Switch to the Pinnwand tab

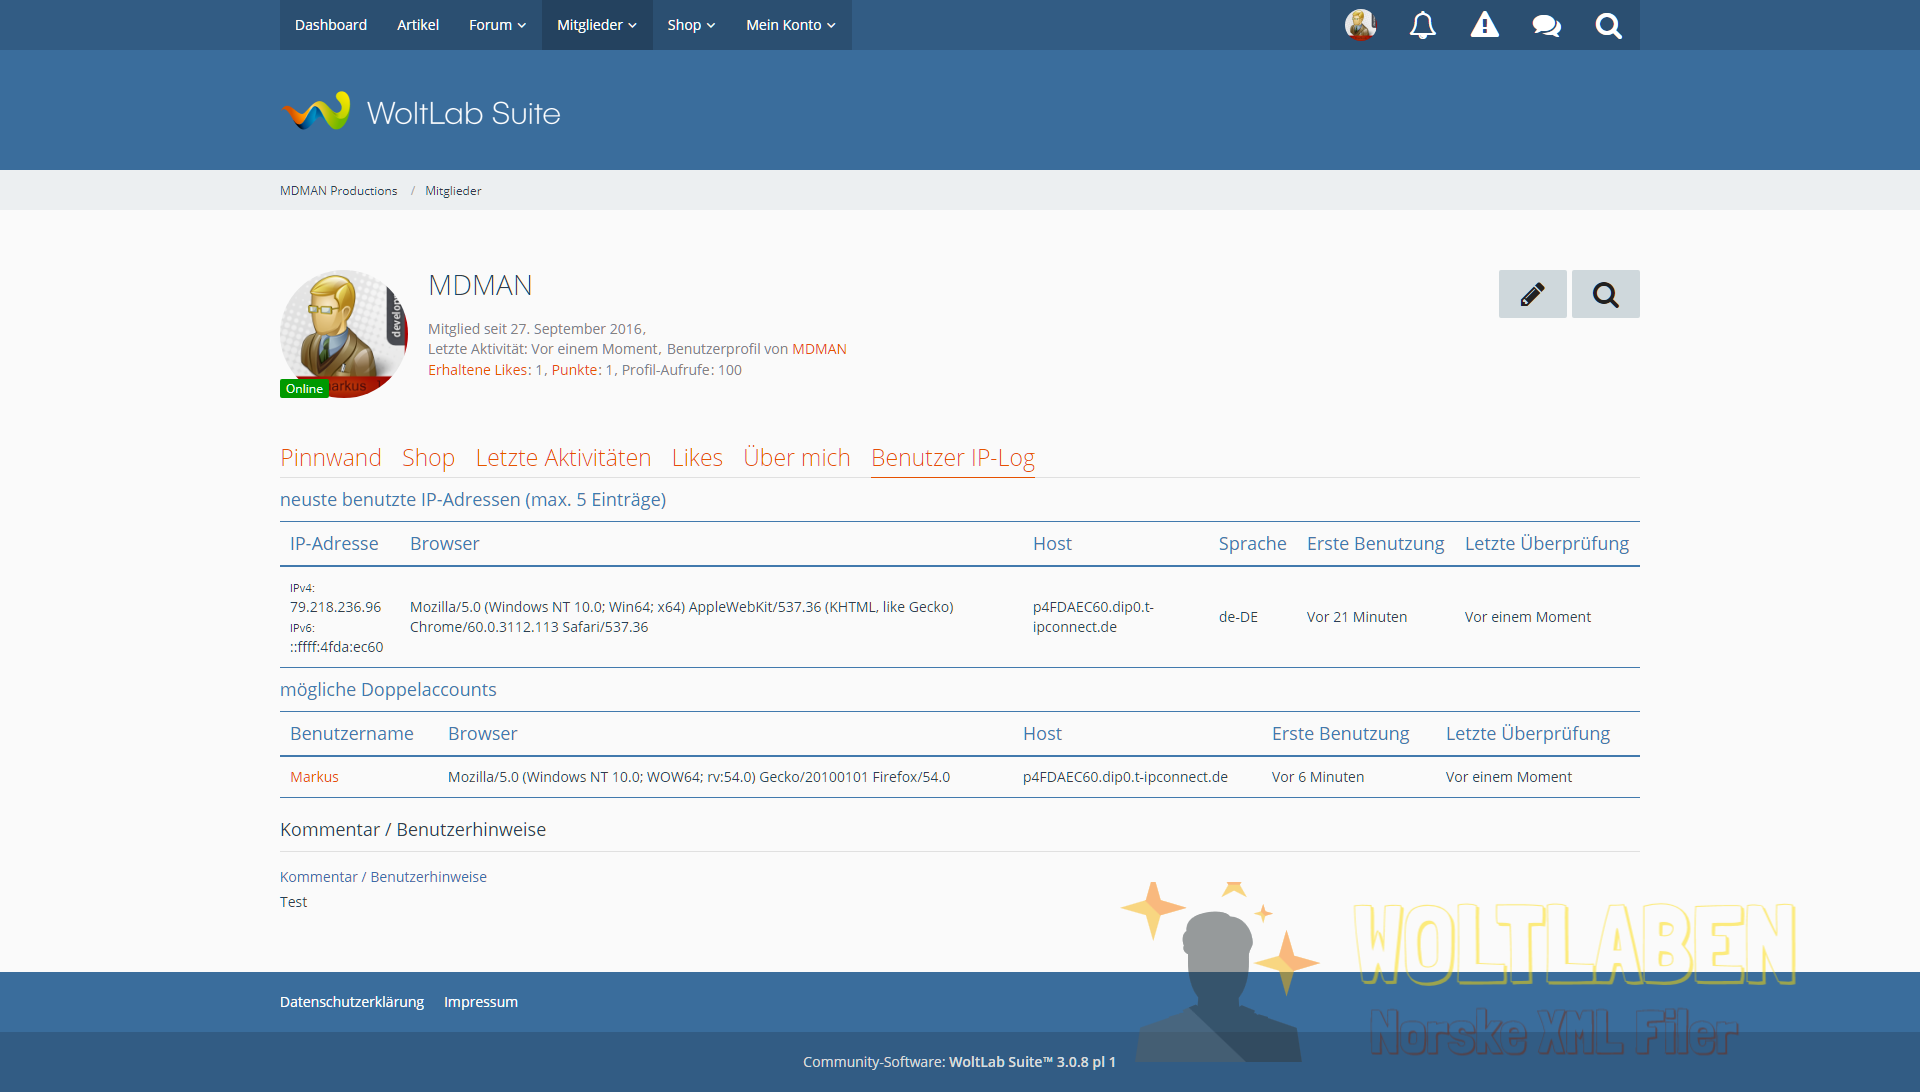[x=330, y=457]
